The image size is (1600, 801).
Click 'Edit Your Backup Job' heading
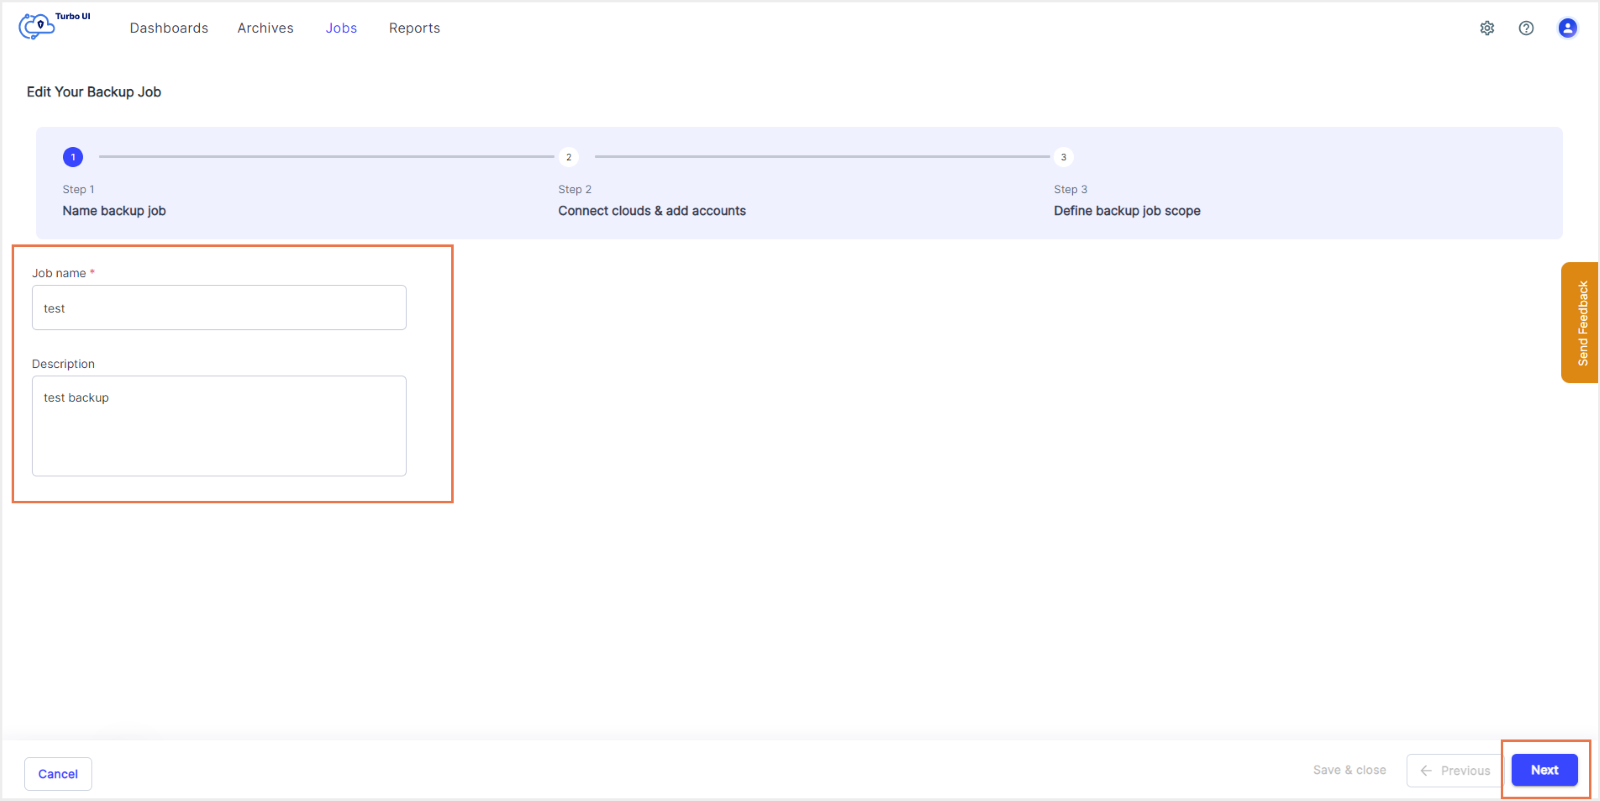(x=94, y=92)
